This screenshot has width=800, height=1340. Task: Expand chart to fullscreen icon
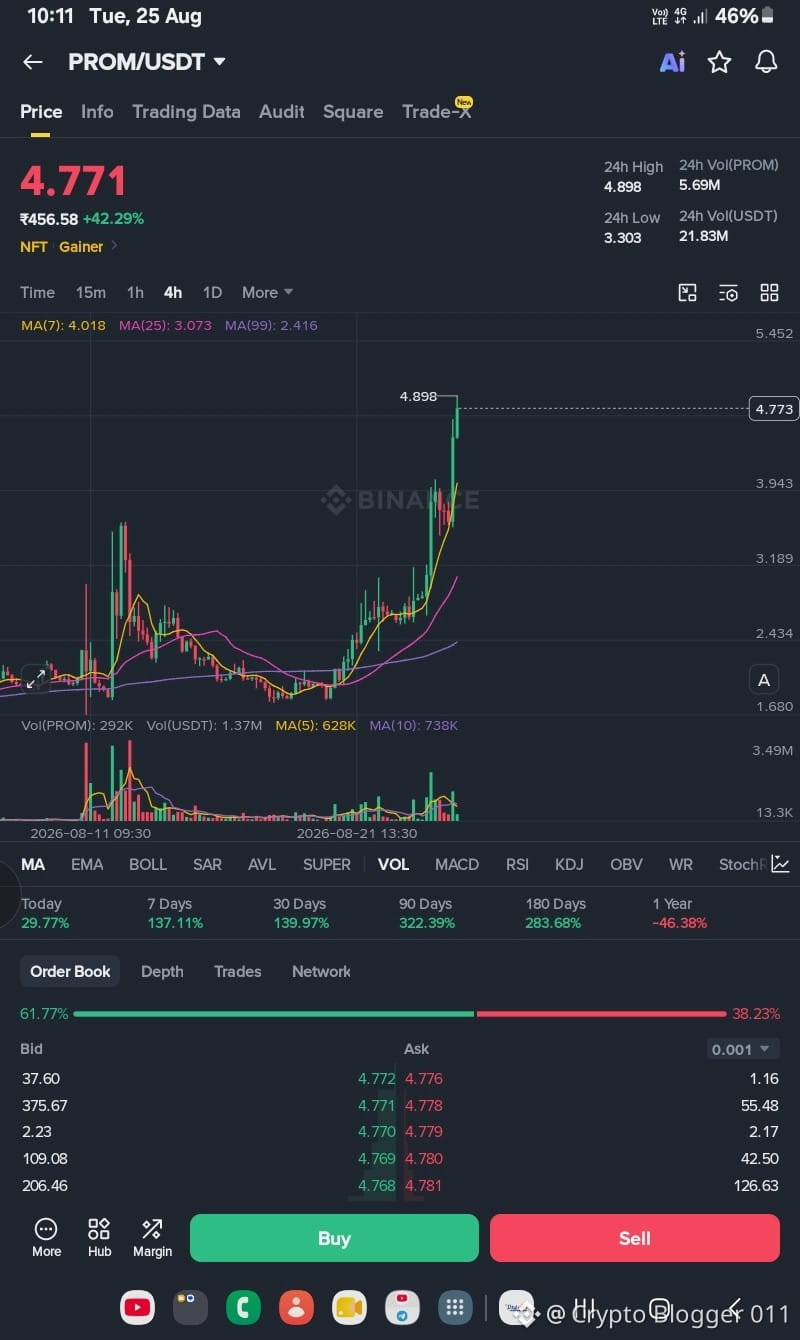click(35, 678)
